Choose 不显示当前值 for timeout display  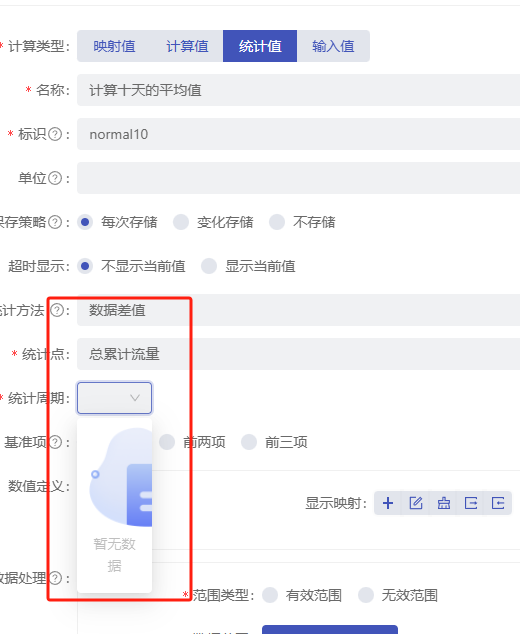[x=85, y=266]
